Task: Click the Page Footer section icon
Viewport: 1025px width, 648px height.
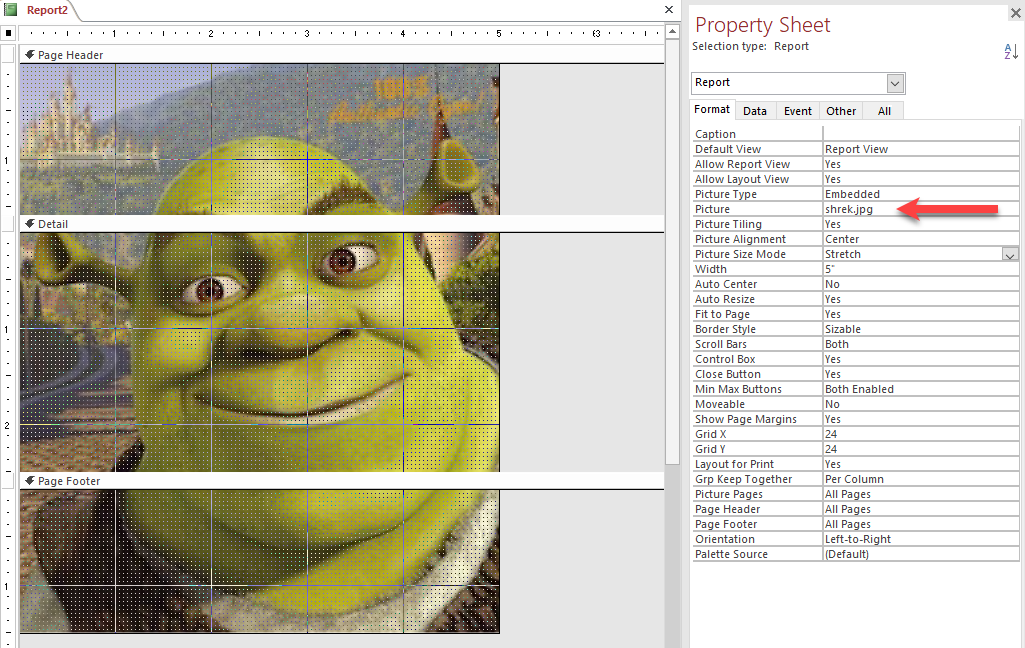Action: [29, 481]
